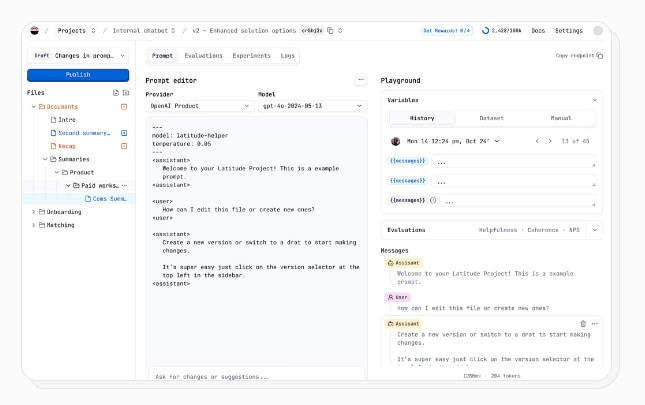
Task: Delete the Assistant message with trash icon
Action: click(x=583, y=324)
